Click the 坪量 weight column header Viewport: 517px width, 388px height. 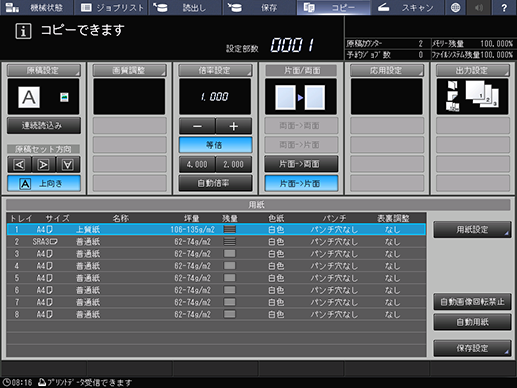coord(192,218)
